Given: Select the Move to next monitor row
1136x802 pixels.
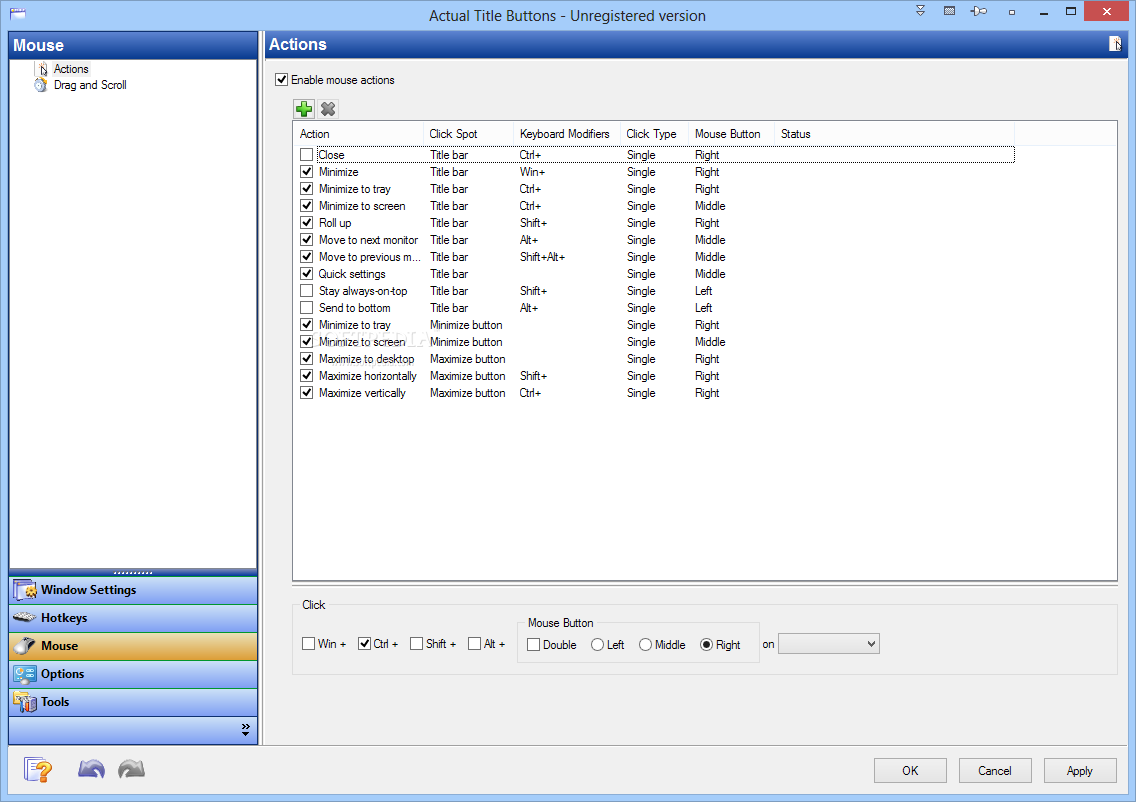Looking at the screenshot, I should coord(654,240).
